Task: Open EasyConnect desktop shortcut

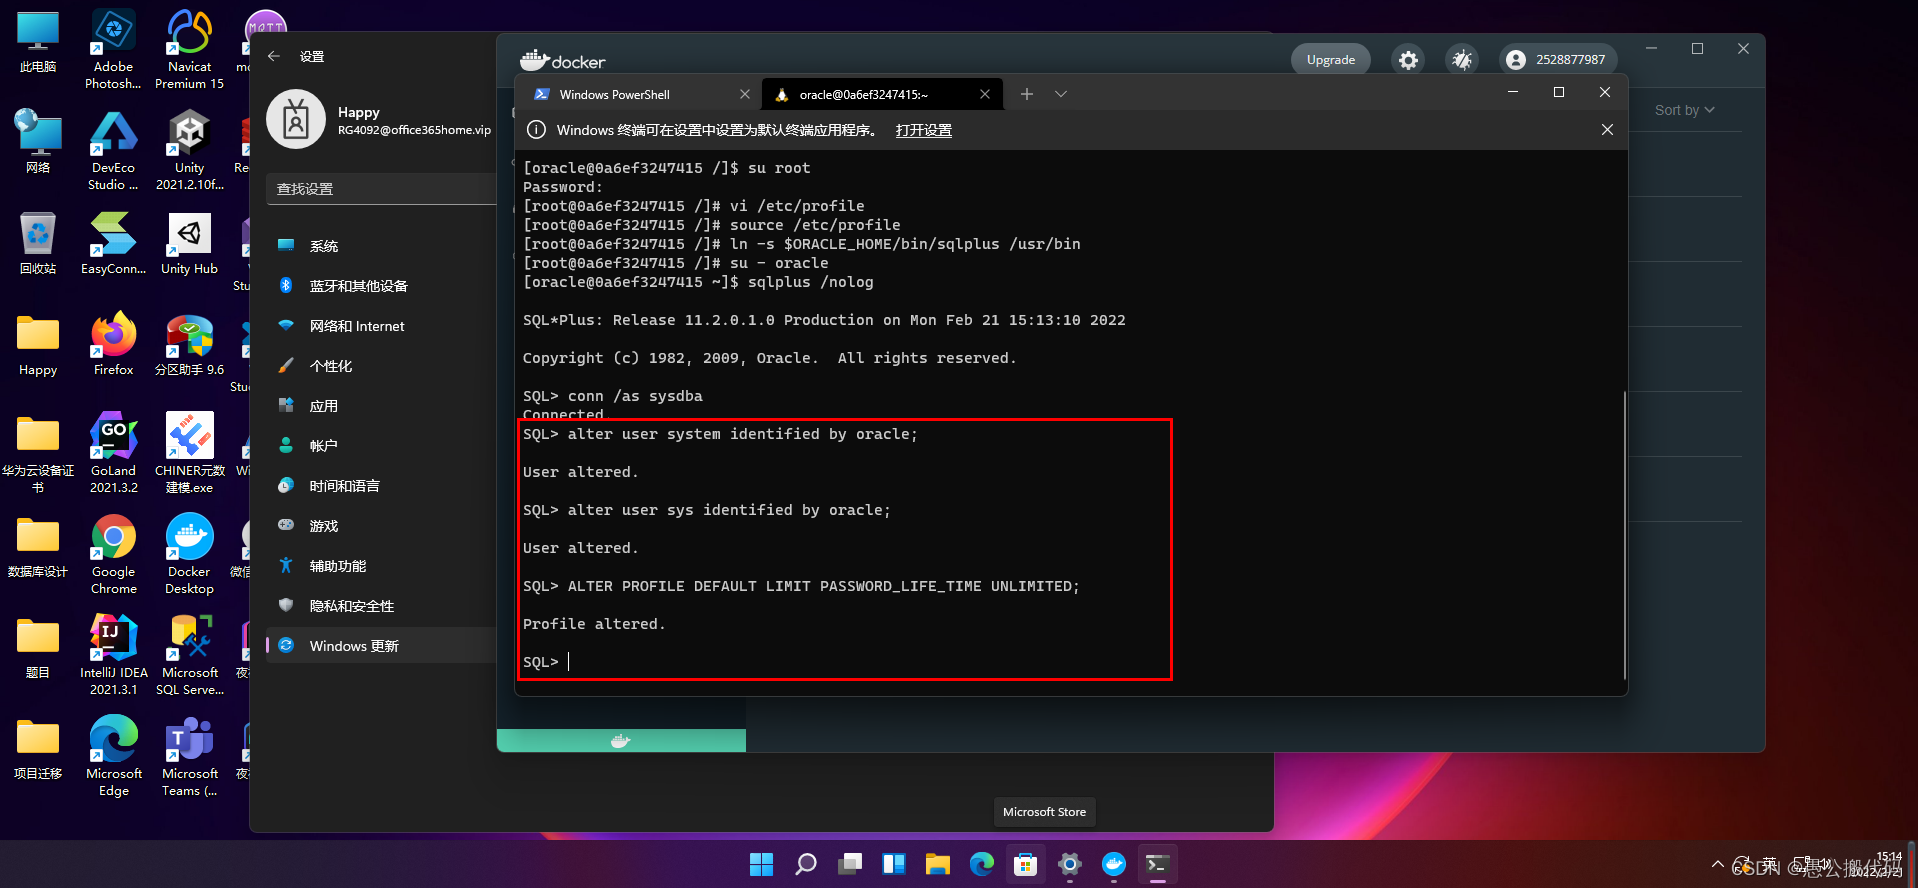Action: click(x=114, y=244)
